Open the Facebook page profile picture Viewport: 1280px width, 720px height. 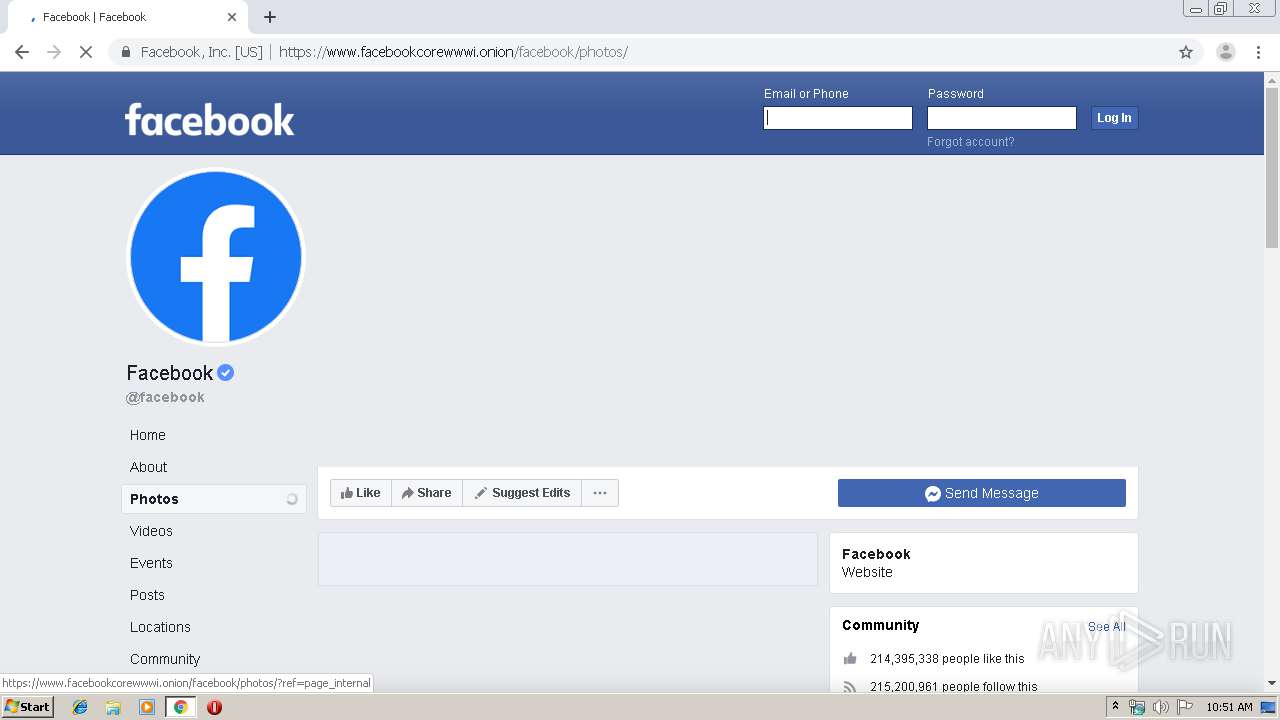click(216, 256)
